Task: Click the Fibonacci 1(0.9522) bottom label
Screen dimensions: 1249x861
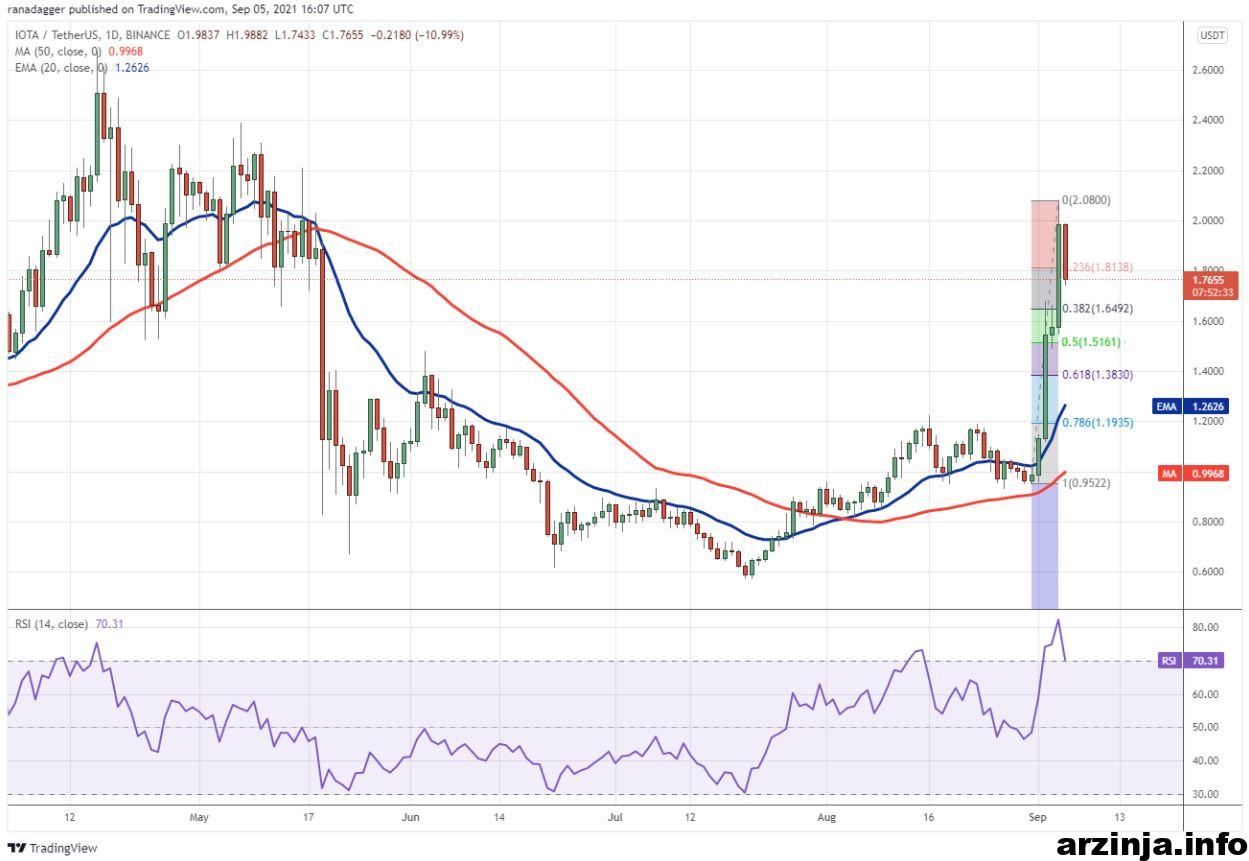Action: tap(1086, 482)
